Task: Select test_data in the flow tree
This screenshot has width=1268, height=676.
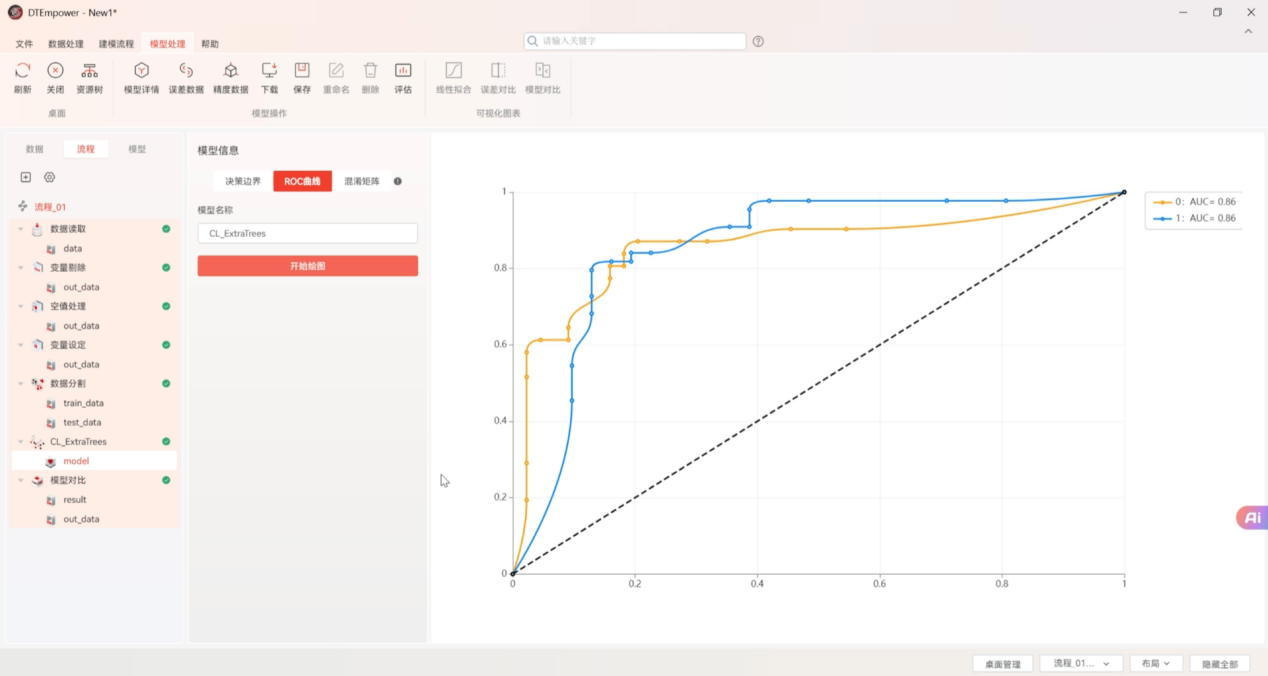Action: pyautogui.click(x=82, y=422)
